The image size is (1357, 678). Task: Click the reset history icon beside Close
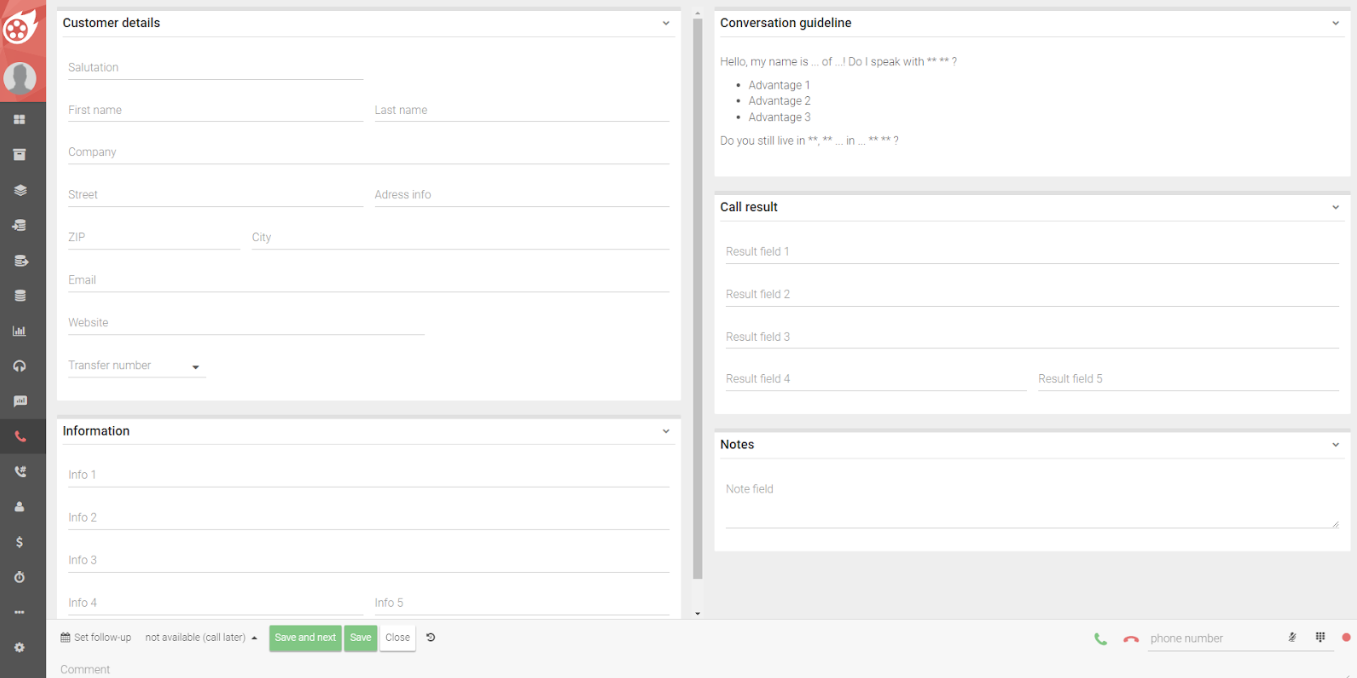[x=431, y=637]
